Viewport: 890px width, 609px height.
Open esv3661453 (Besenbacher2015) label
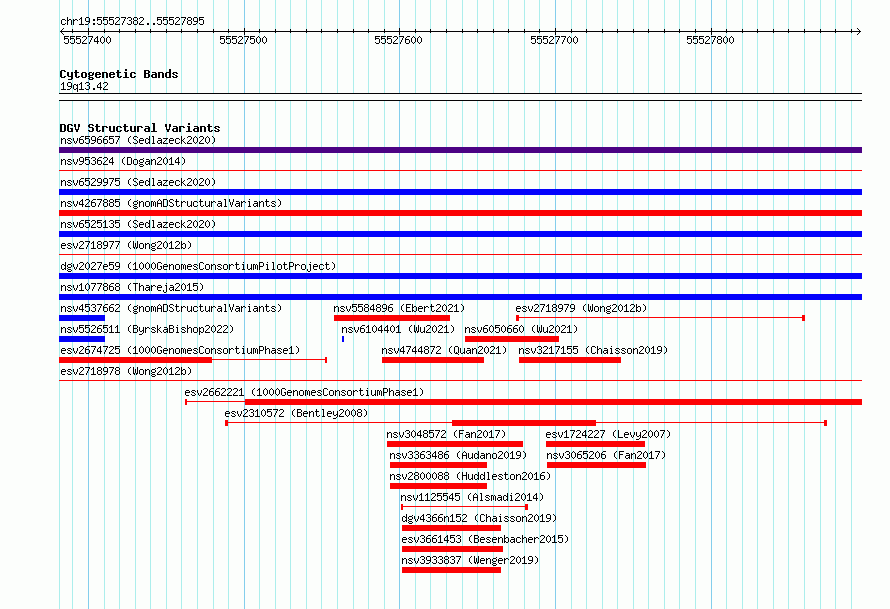click(x=485, y=539)
